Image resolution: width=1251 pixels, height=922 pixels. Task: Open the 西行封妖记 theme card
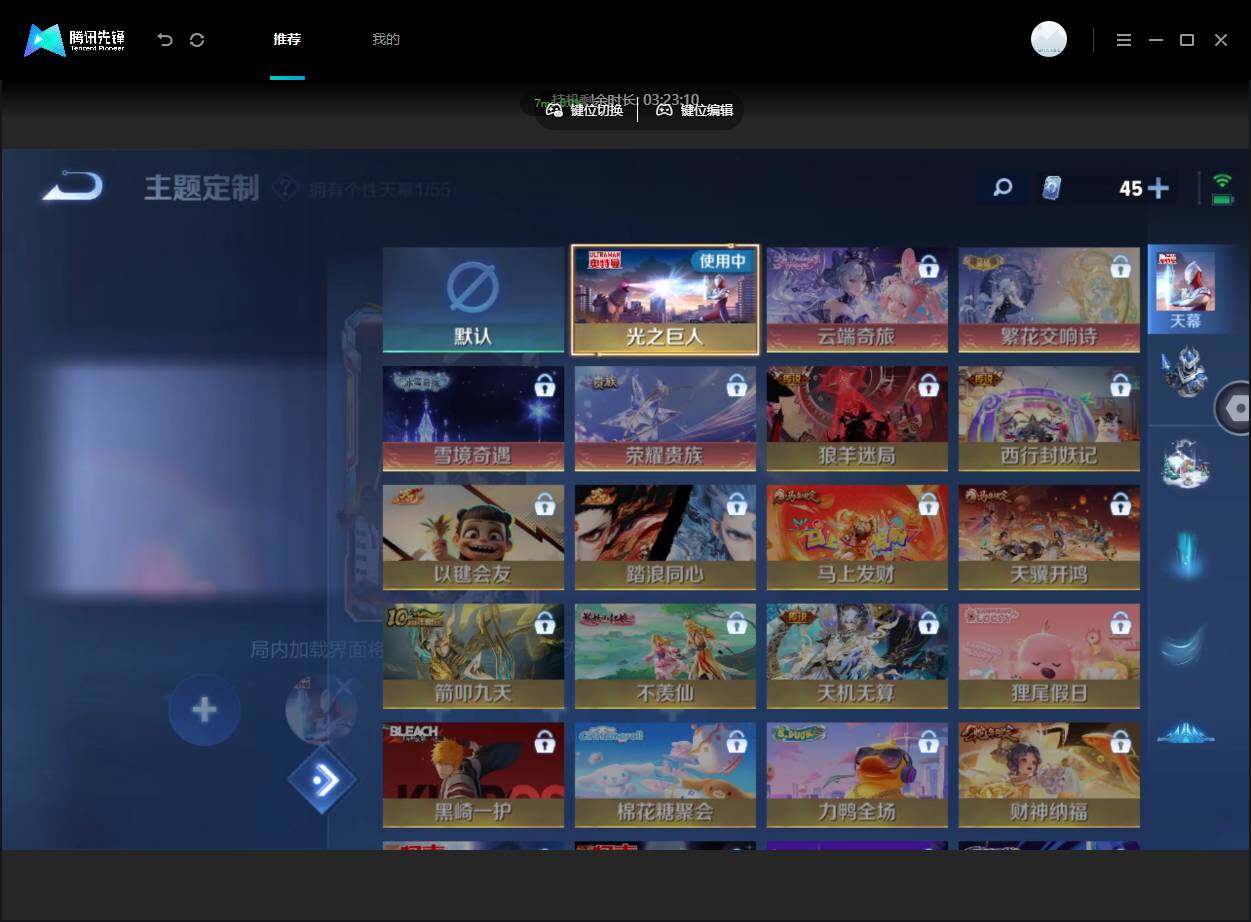coord(1049,418)
